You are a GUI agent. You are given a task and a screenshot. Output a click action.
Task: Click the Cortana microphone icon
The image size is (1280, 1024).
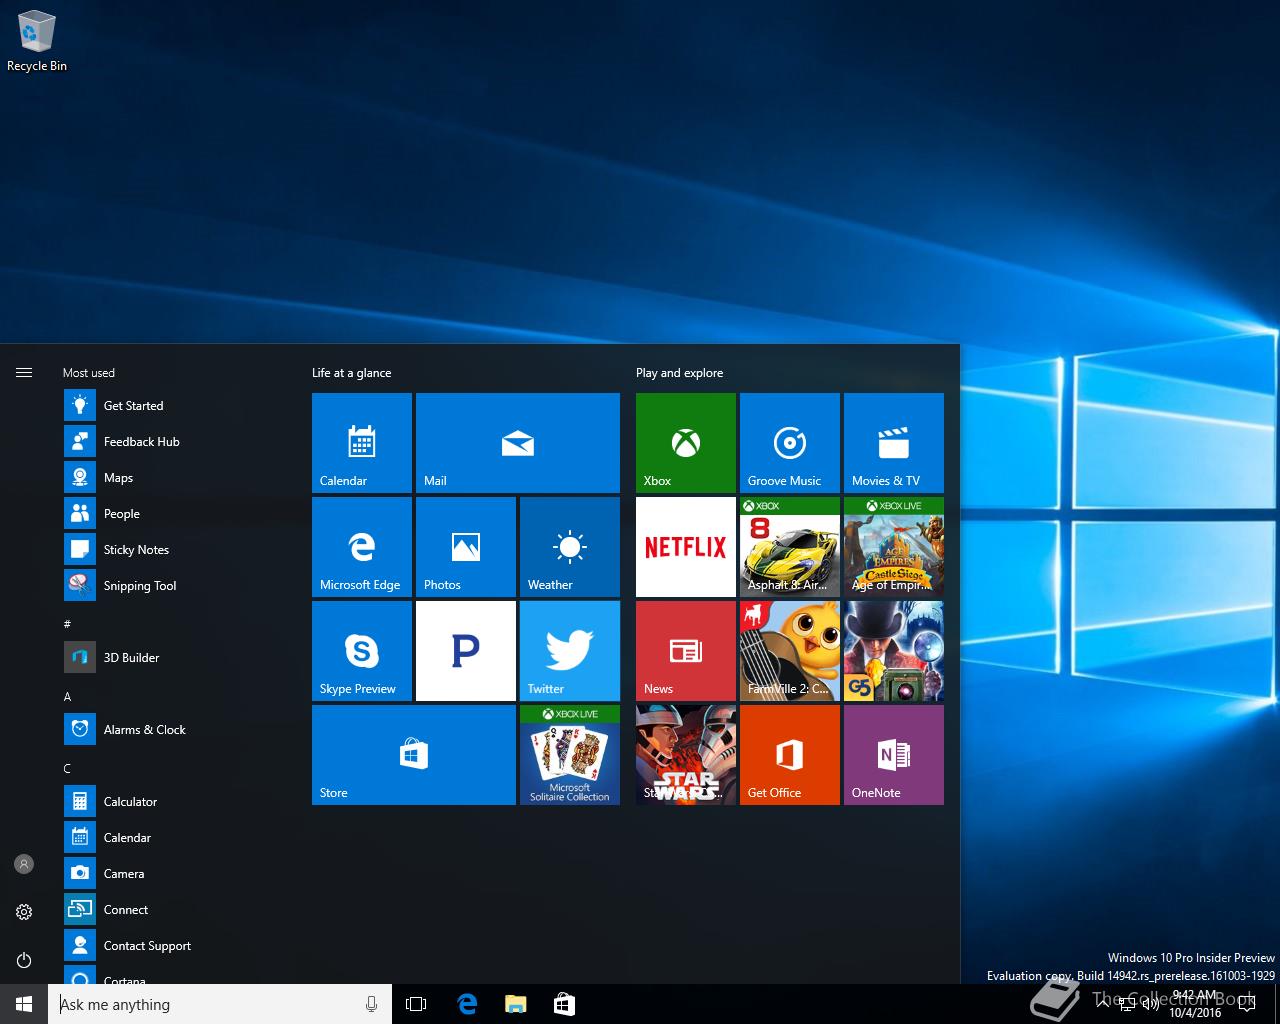click(x=372, y=1004)
